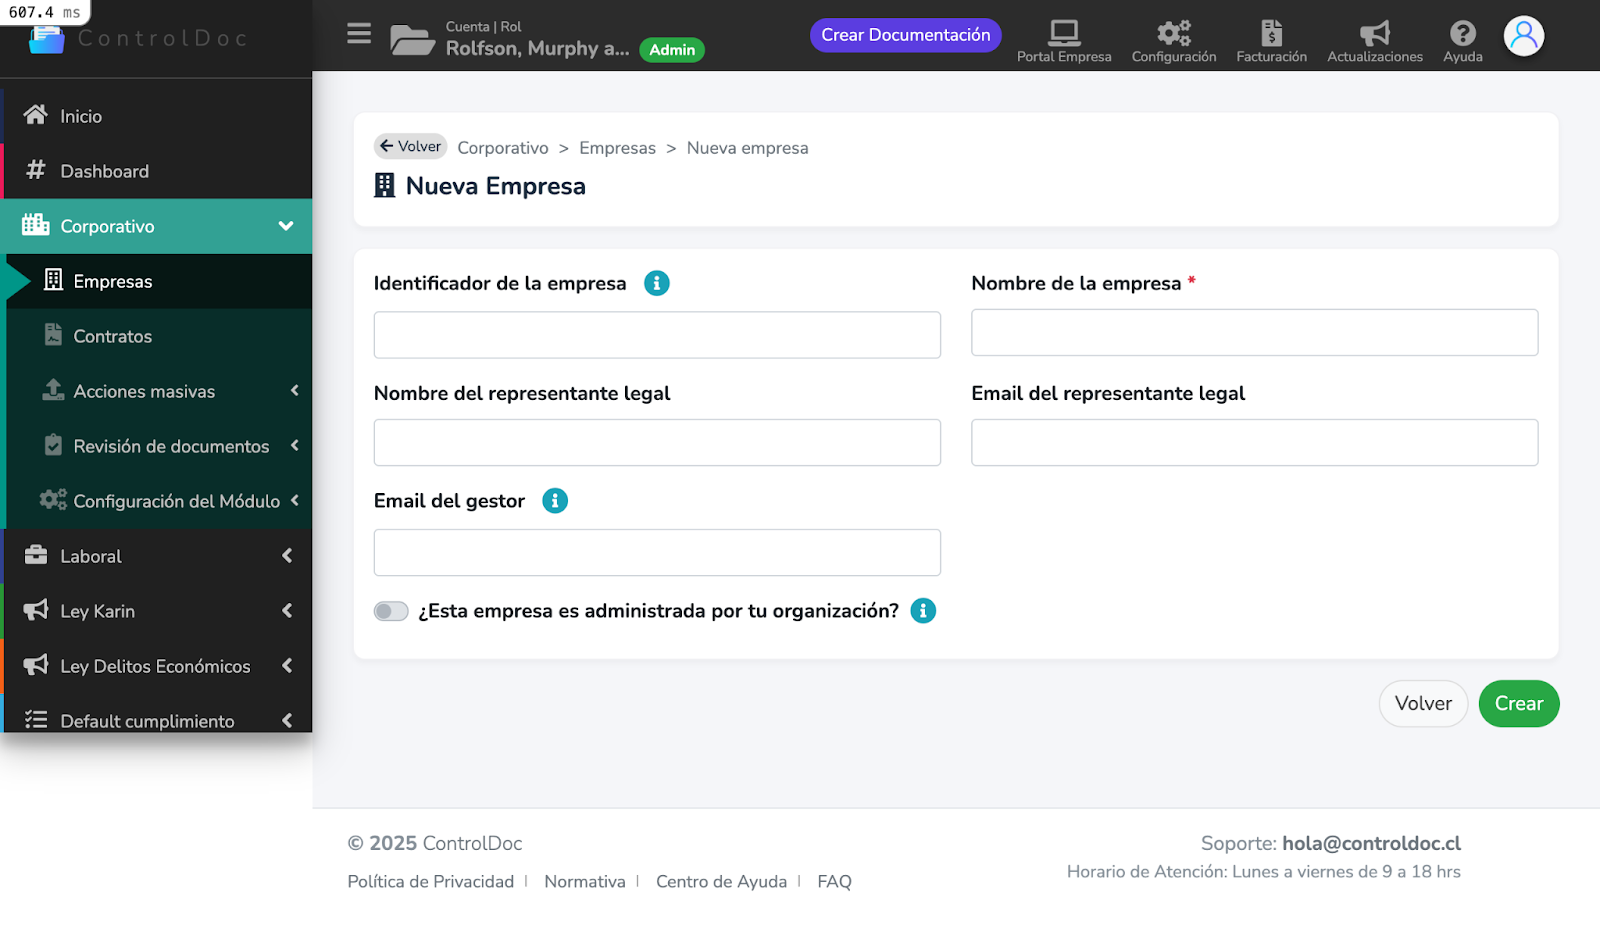Show info for Identificador de la empresa
Image resolution: width=1600 pixels, height=925 pixels.
(x=657, y=283)
